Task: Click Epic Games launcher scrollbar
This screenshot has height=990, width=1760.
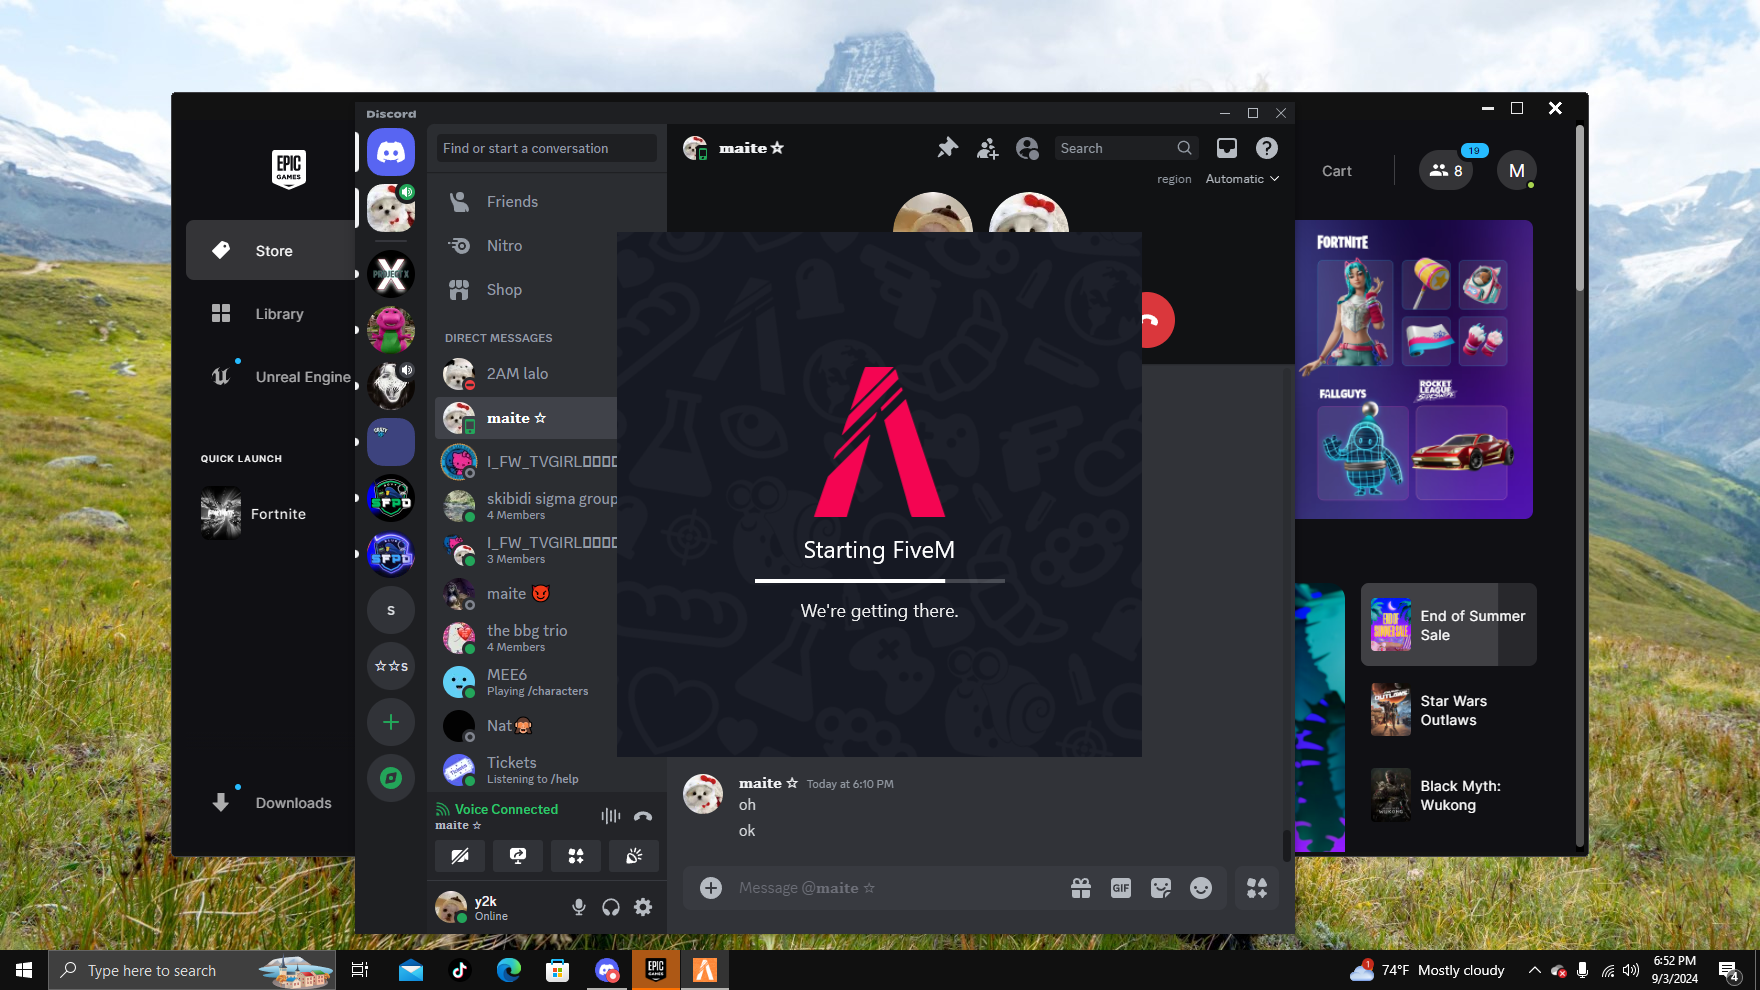Action: [x=1580, y=208]
